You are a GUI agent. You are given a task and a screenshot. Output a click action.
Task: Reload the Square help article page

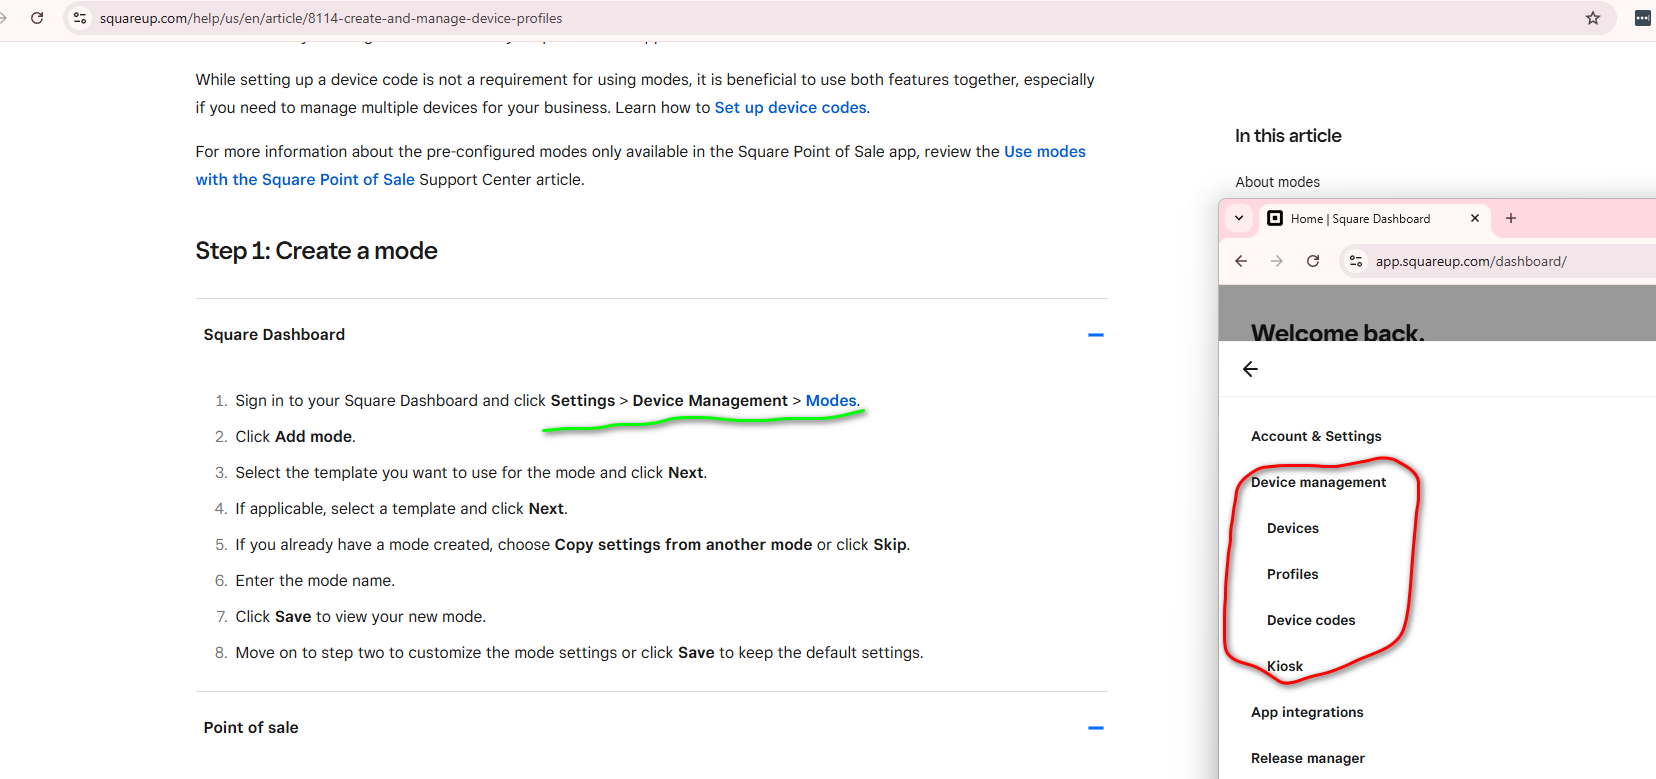37,18
